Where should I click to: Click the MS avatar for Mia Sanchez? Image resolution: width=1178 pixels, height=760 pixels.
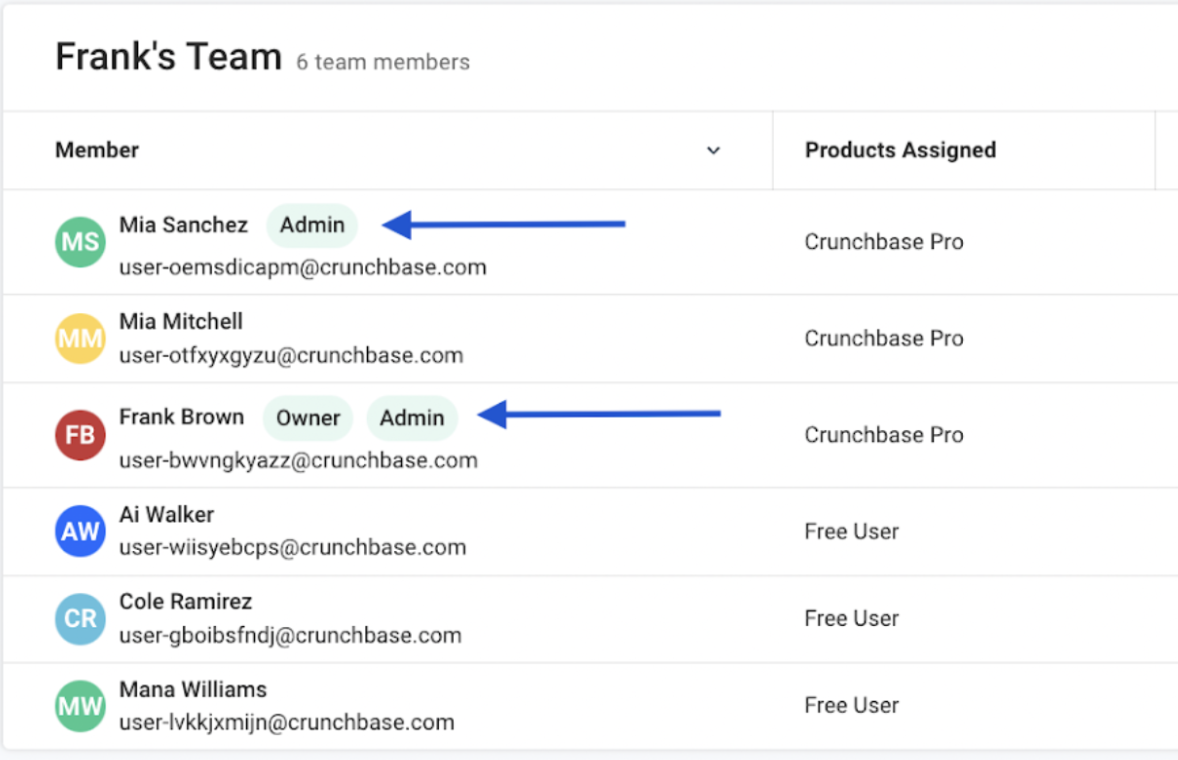(80, 242)
